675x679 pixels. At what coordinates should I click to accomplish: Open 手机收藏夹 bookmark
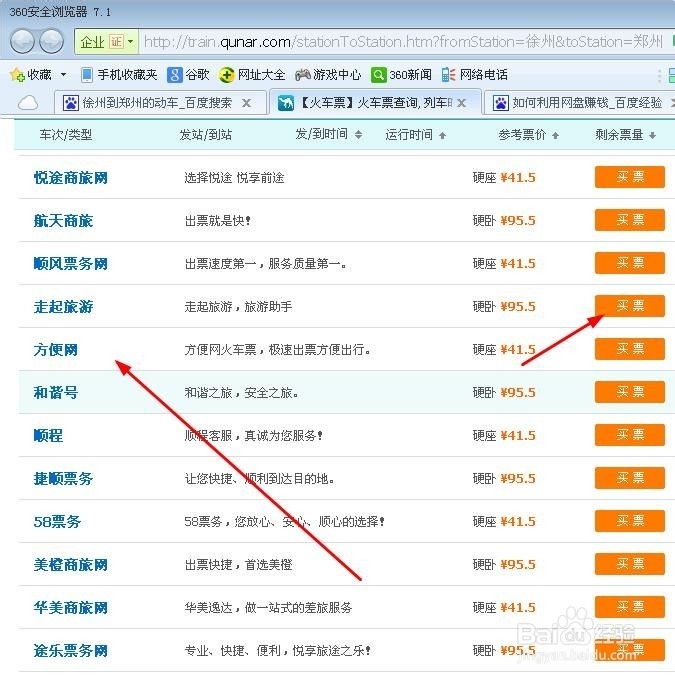119,75
